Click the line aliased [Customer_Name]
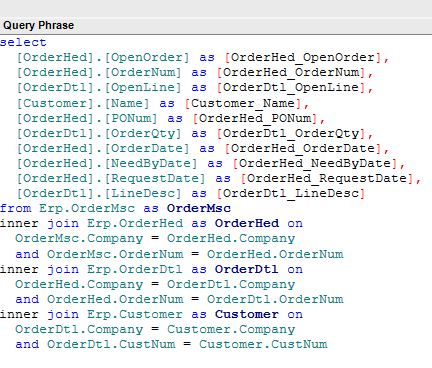The image size is (432, 368). 163,103
